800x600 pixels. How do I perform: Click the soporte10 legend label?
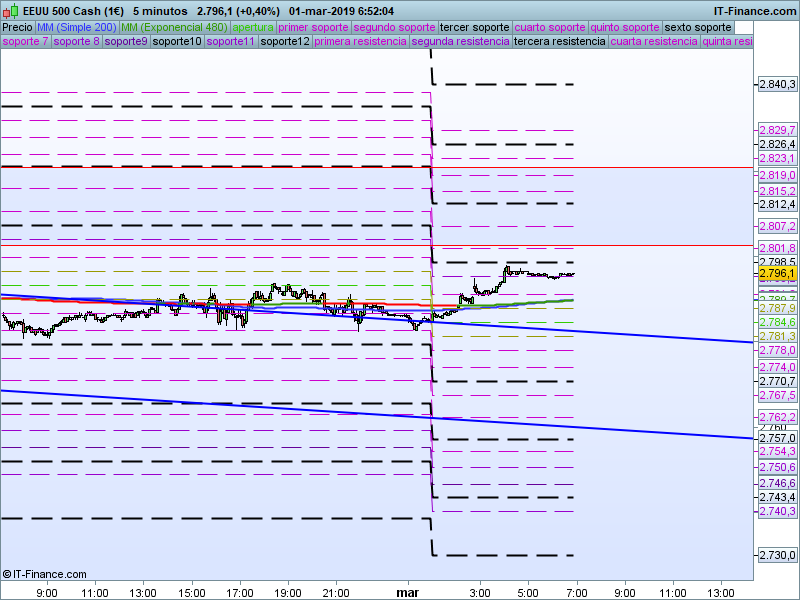[180, 42]
